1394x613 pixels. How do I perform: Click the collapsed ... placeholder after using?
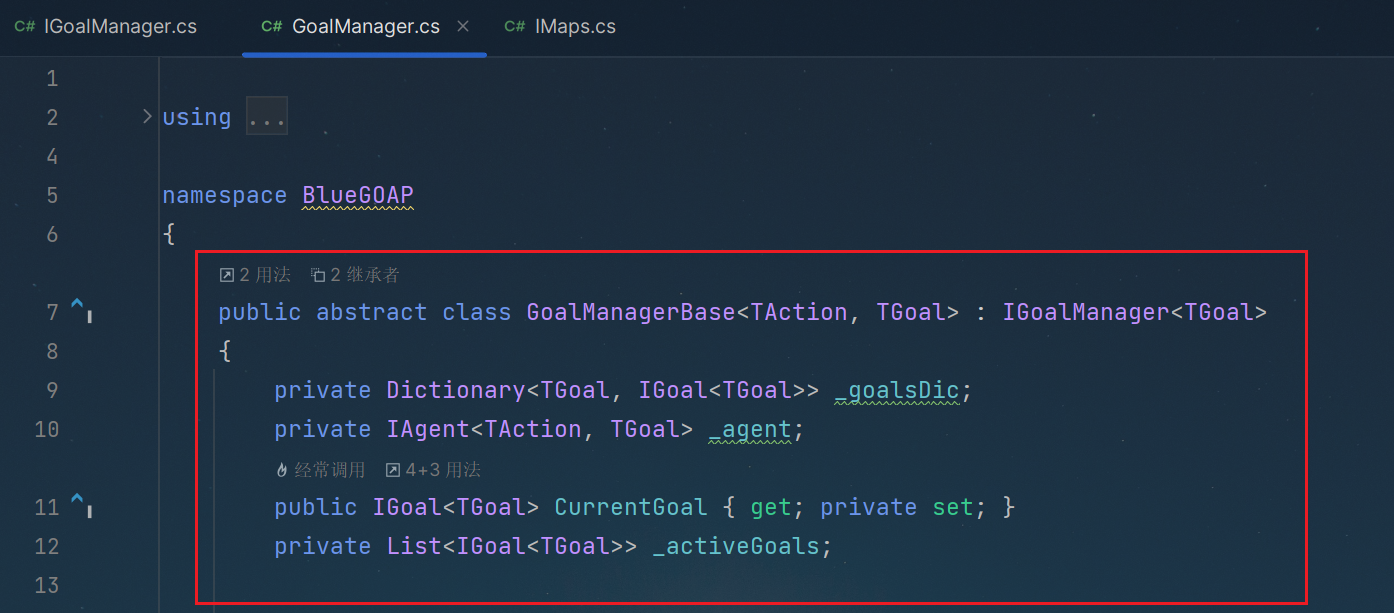267,118
